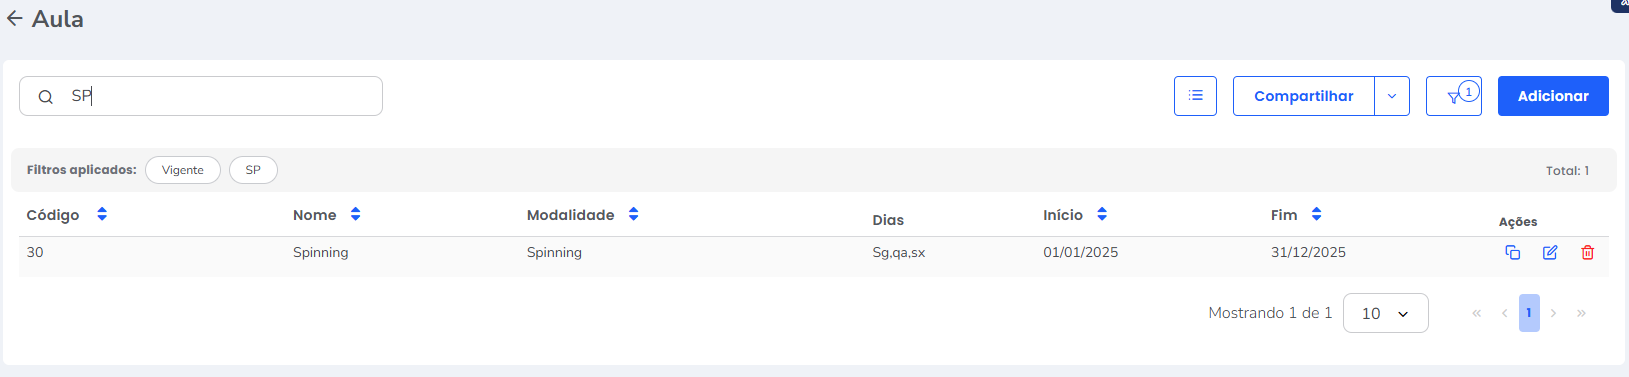Screen dimensions: 1629x377
Task: Click the Compartilhar button
Action: [1304, 96]
